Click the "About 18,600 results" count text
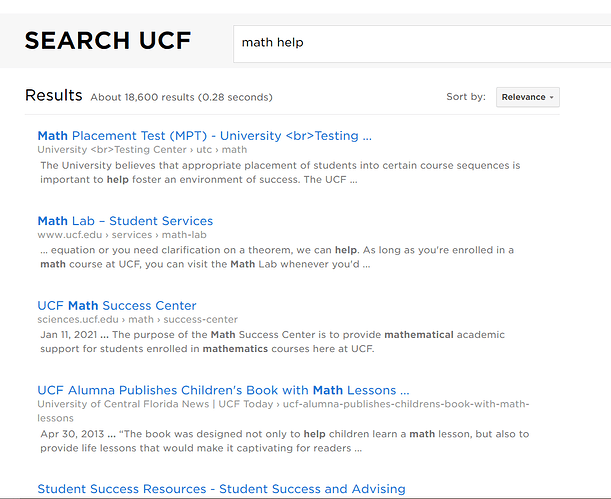 point(181,97)
